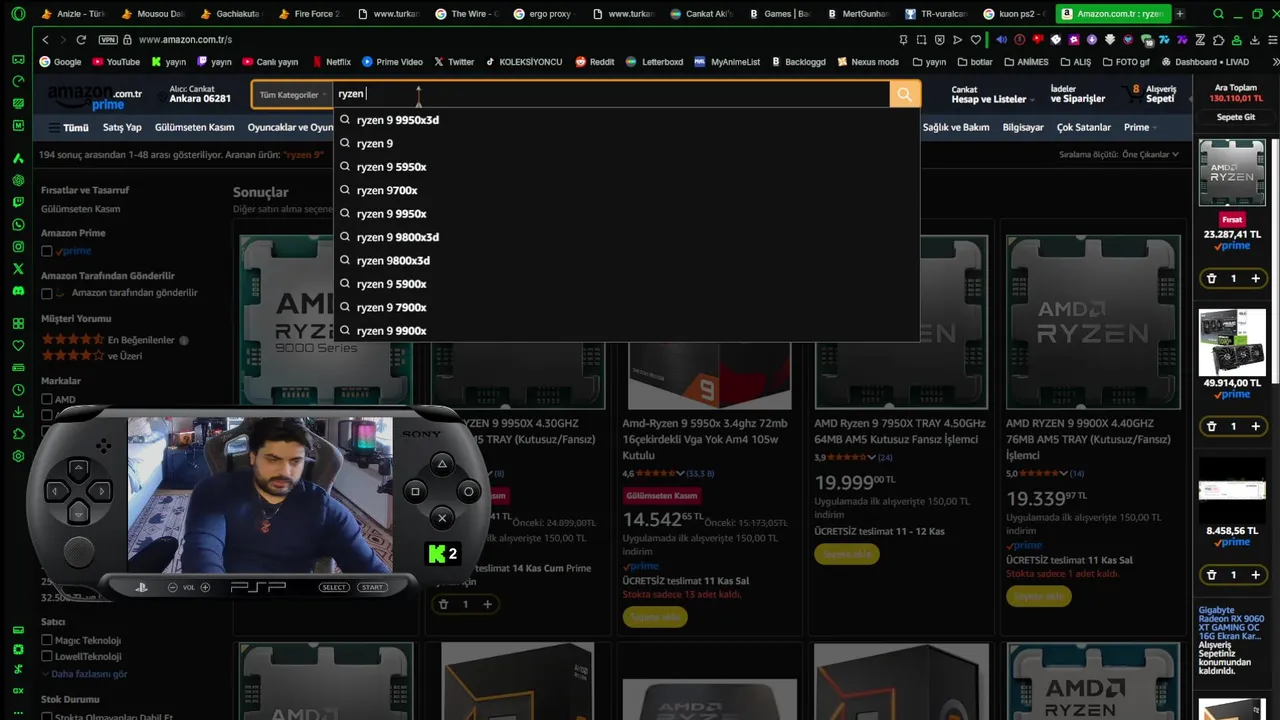Take a snapshot with toolbar capture icon
Screen dimensions: 1280x720
(x=921, y=40)
